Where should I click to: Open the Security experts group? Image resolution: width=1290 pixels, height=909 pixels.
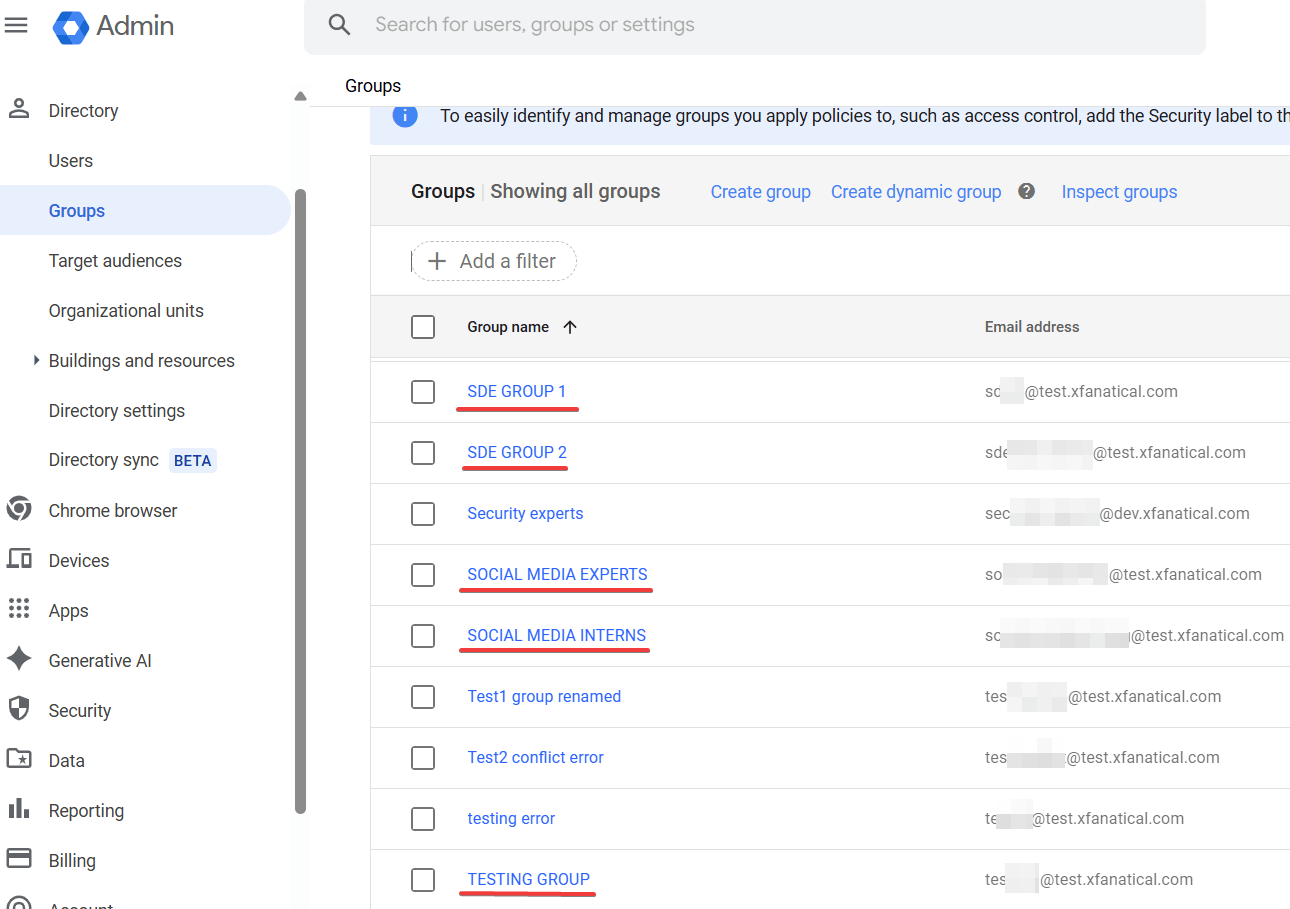[525, 513]
